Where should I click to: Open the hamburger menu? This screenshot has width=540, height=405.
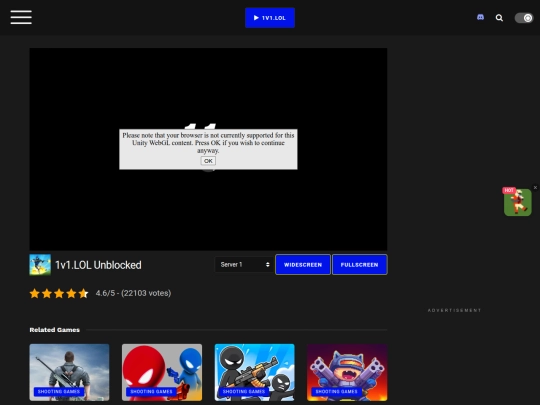[x=21, y=17]
